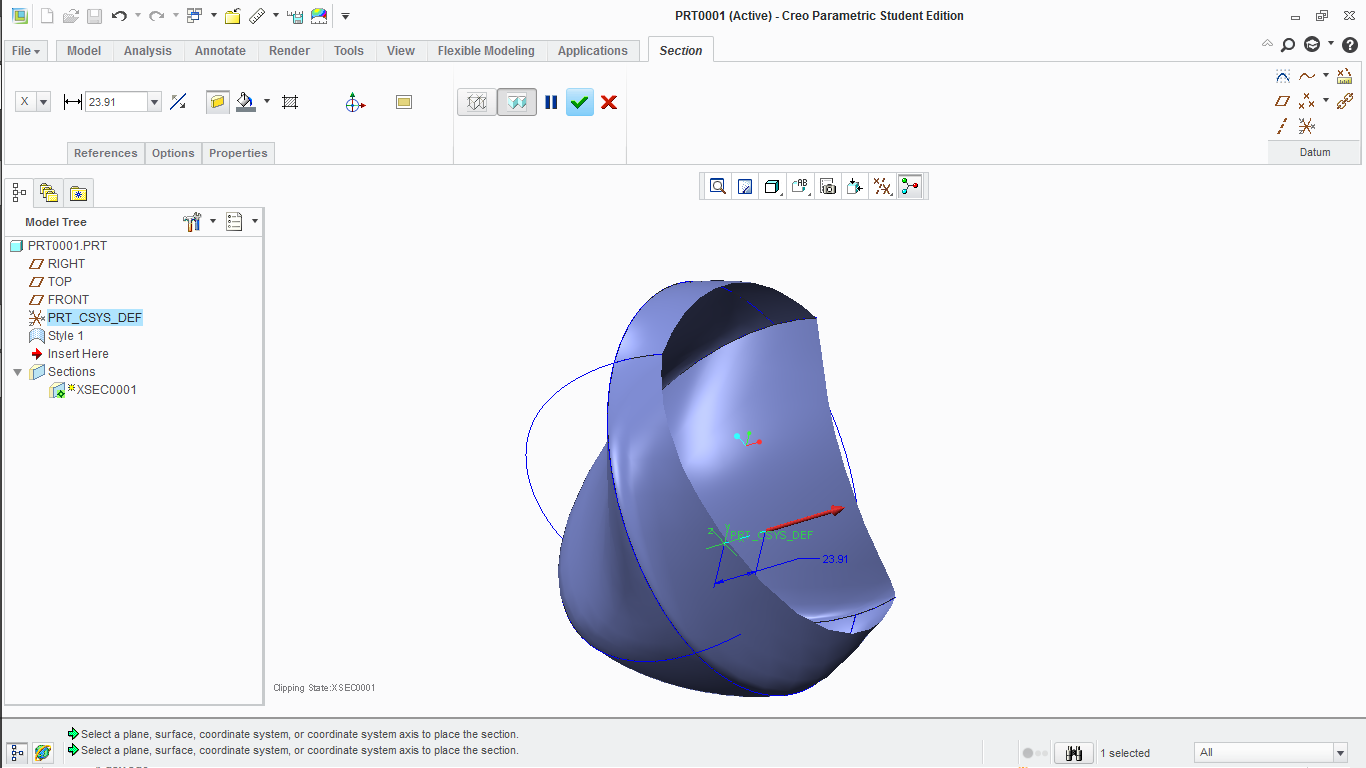The height and width of the screenshot is (768, 1366).
Task: Switch to the Applications ribbon tab
Action: (x=593, y=51)
